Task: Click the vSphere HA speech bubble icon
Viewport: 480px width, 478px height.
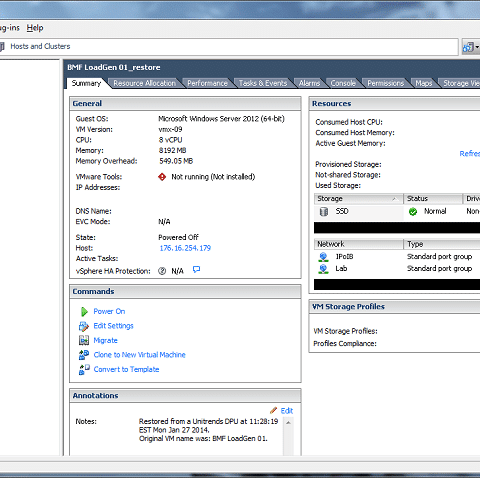Action: tap(197, 269)
